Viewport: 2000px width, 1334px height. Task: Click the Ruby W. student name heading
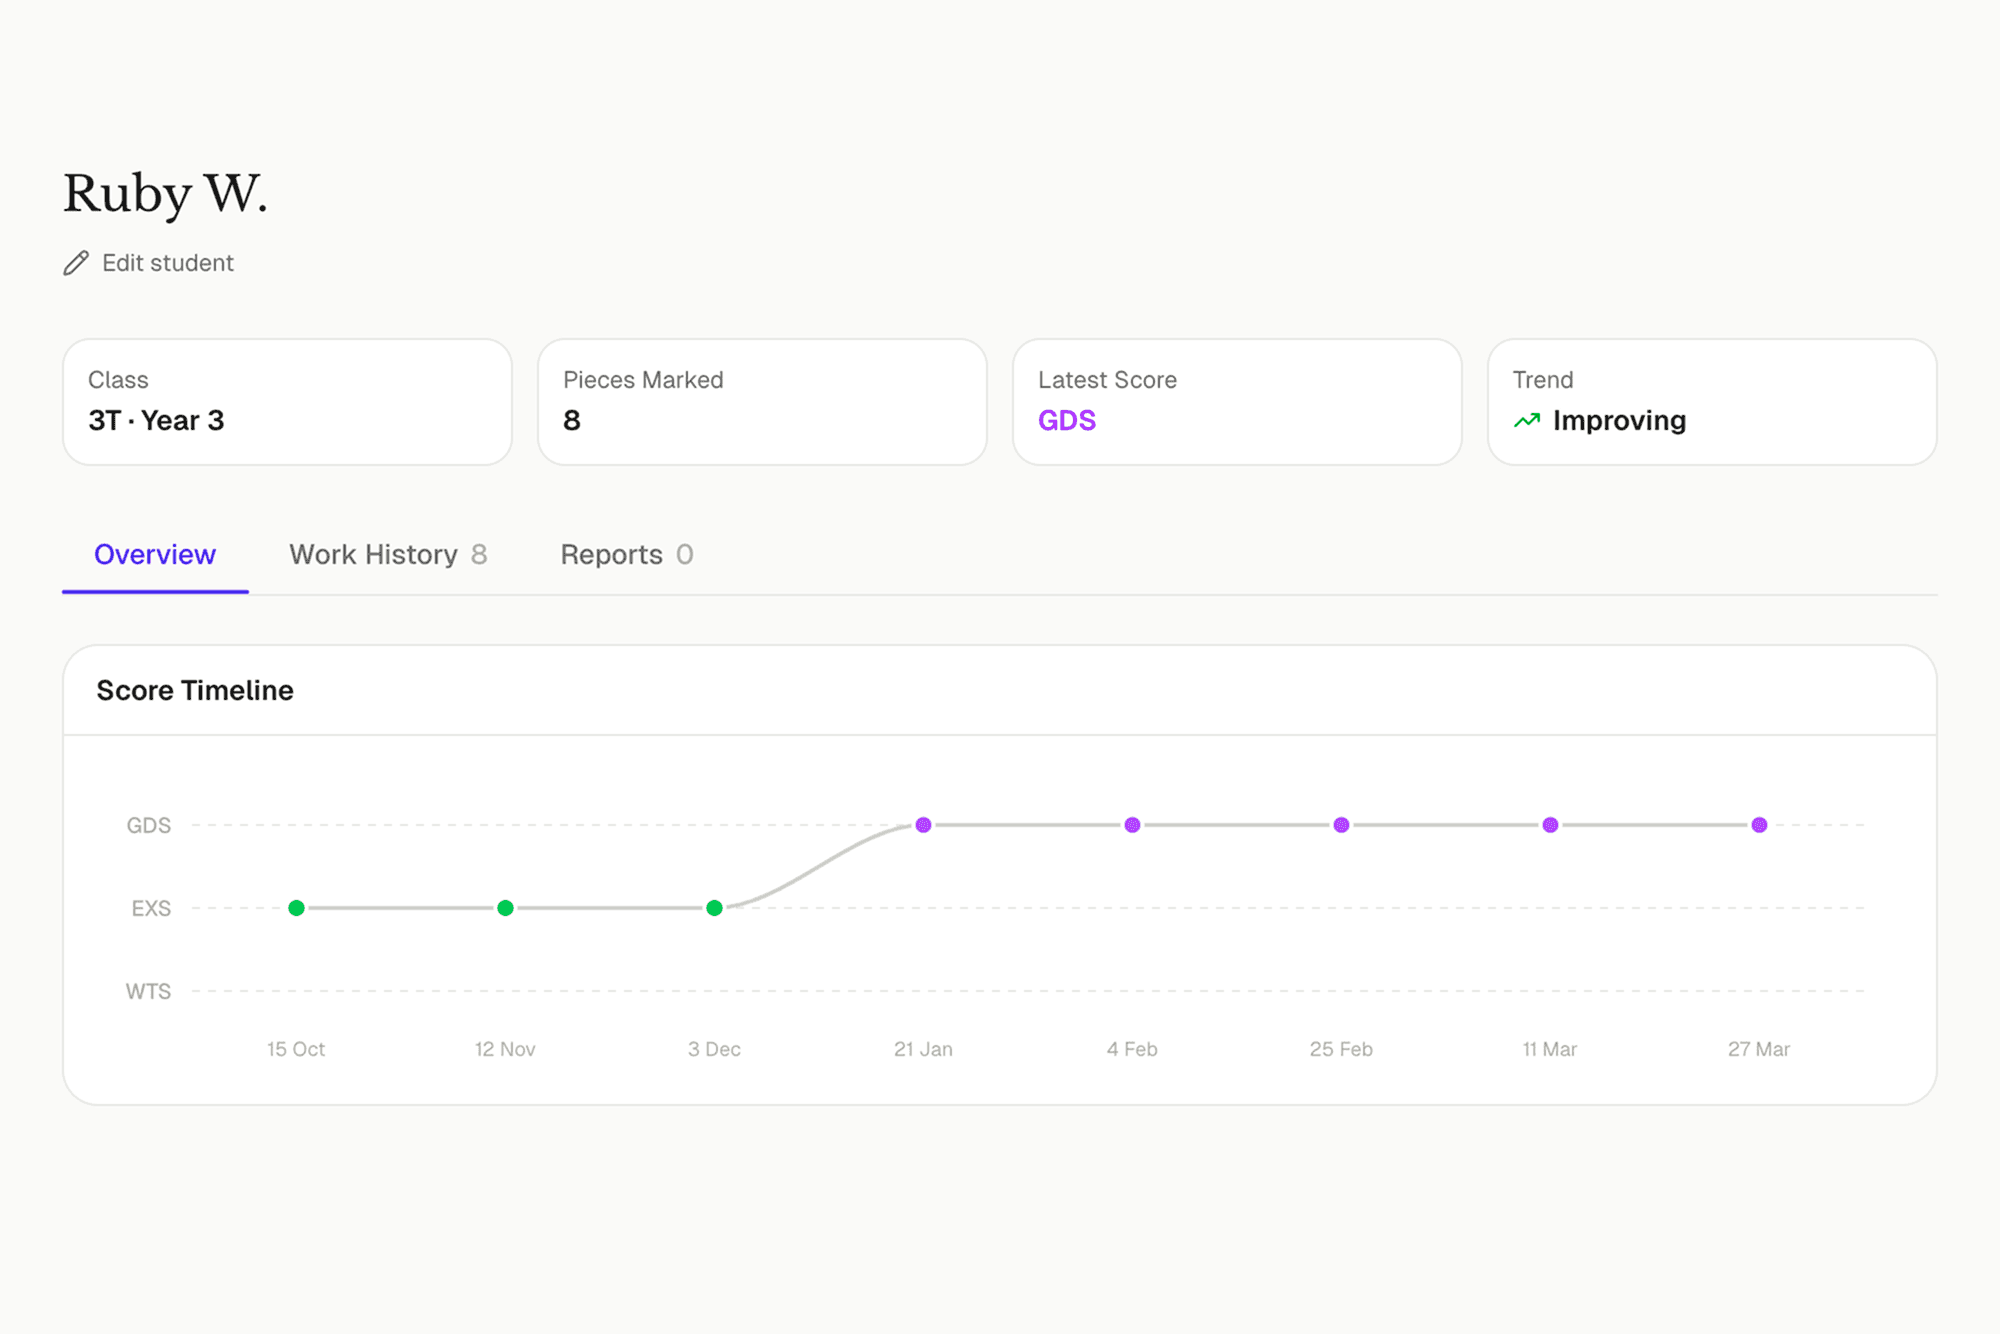(x=165, y=193)
